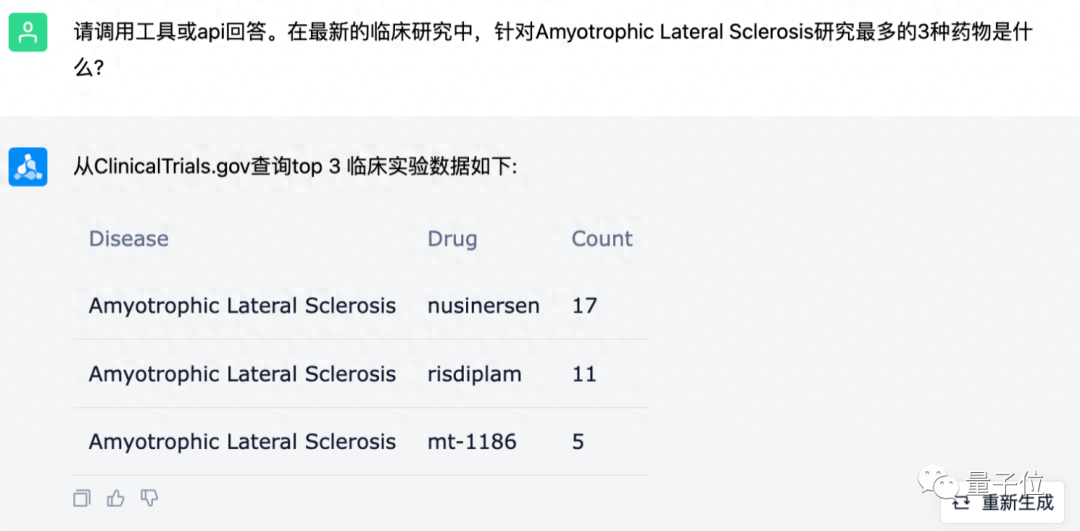Click the green user avatar icon
The image size is (1080, 531).
click(x=28, y=32)
